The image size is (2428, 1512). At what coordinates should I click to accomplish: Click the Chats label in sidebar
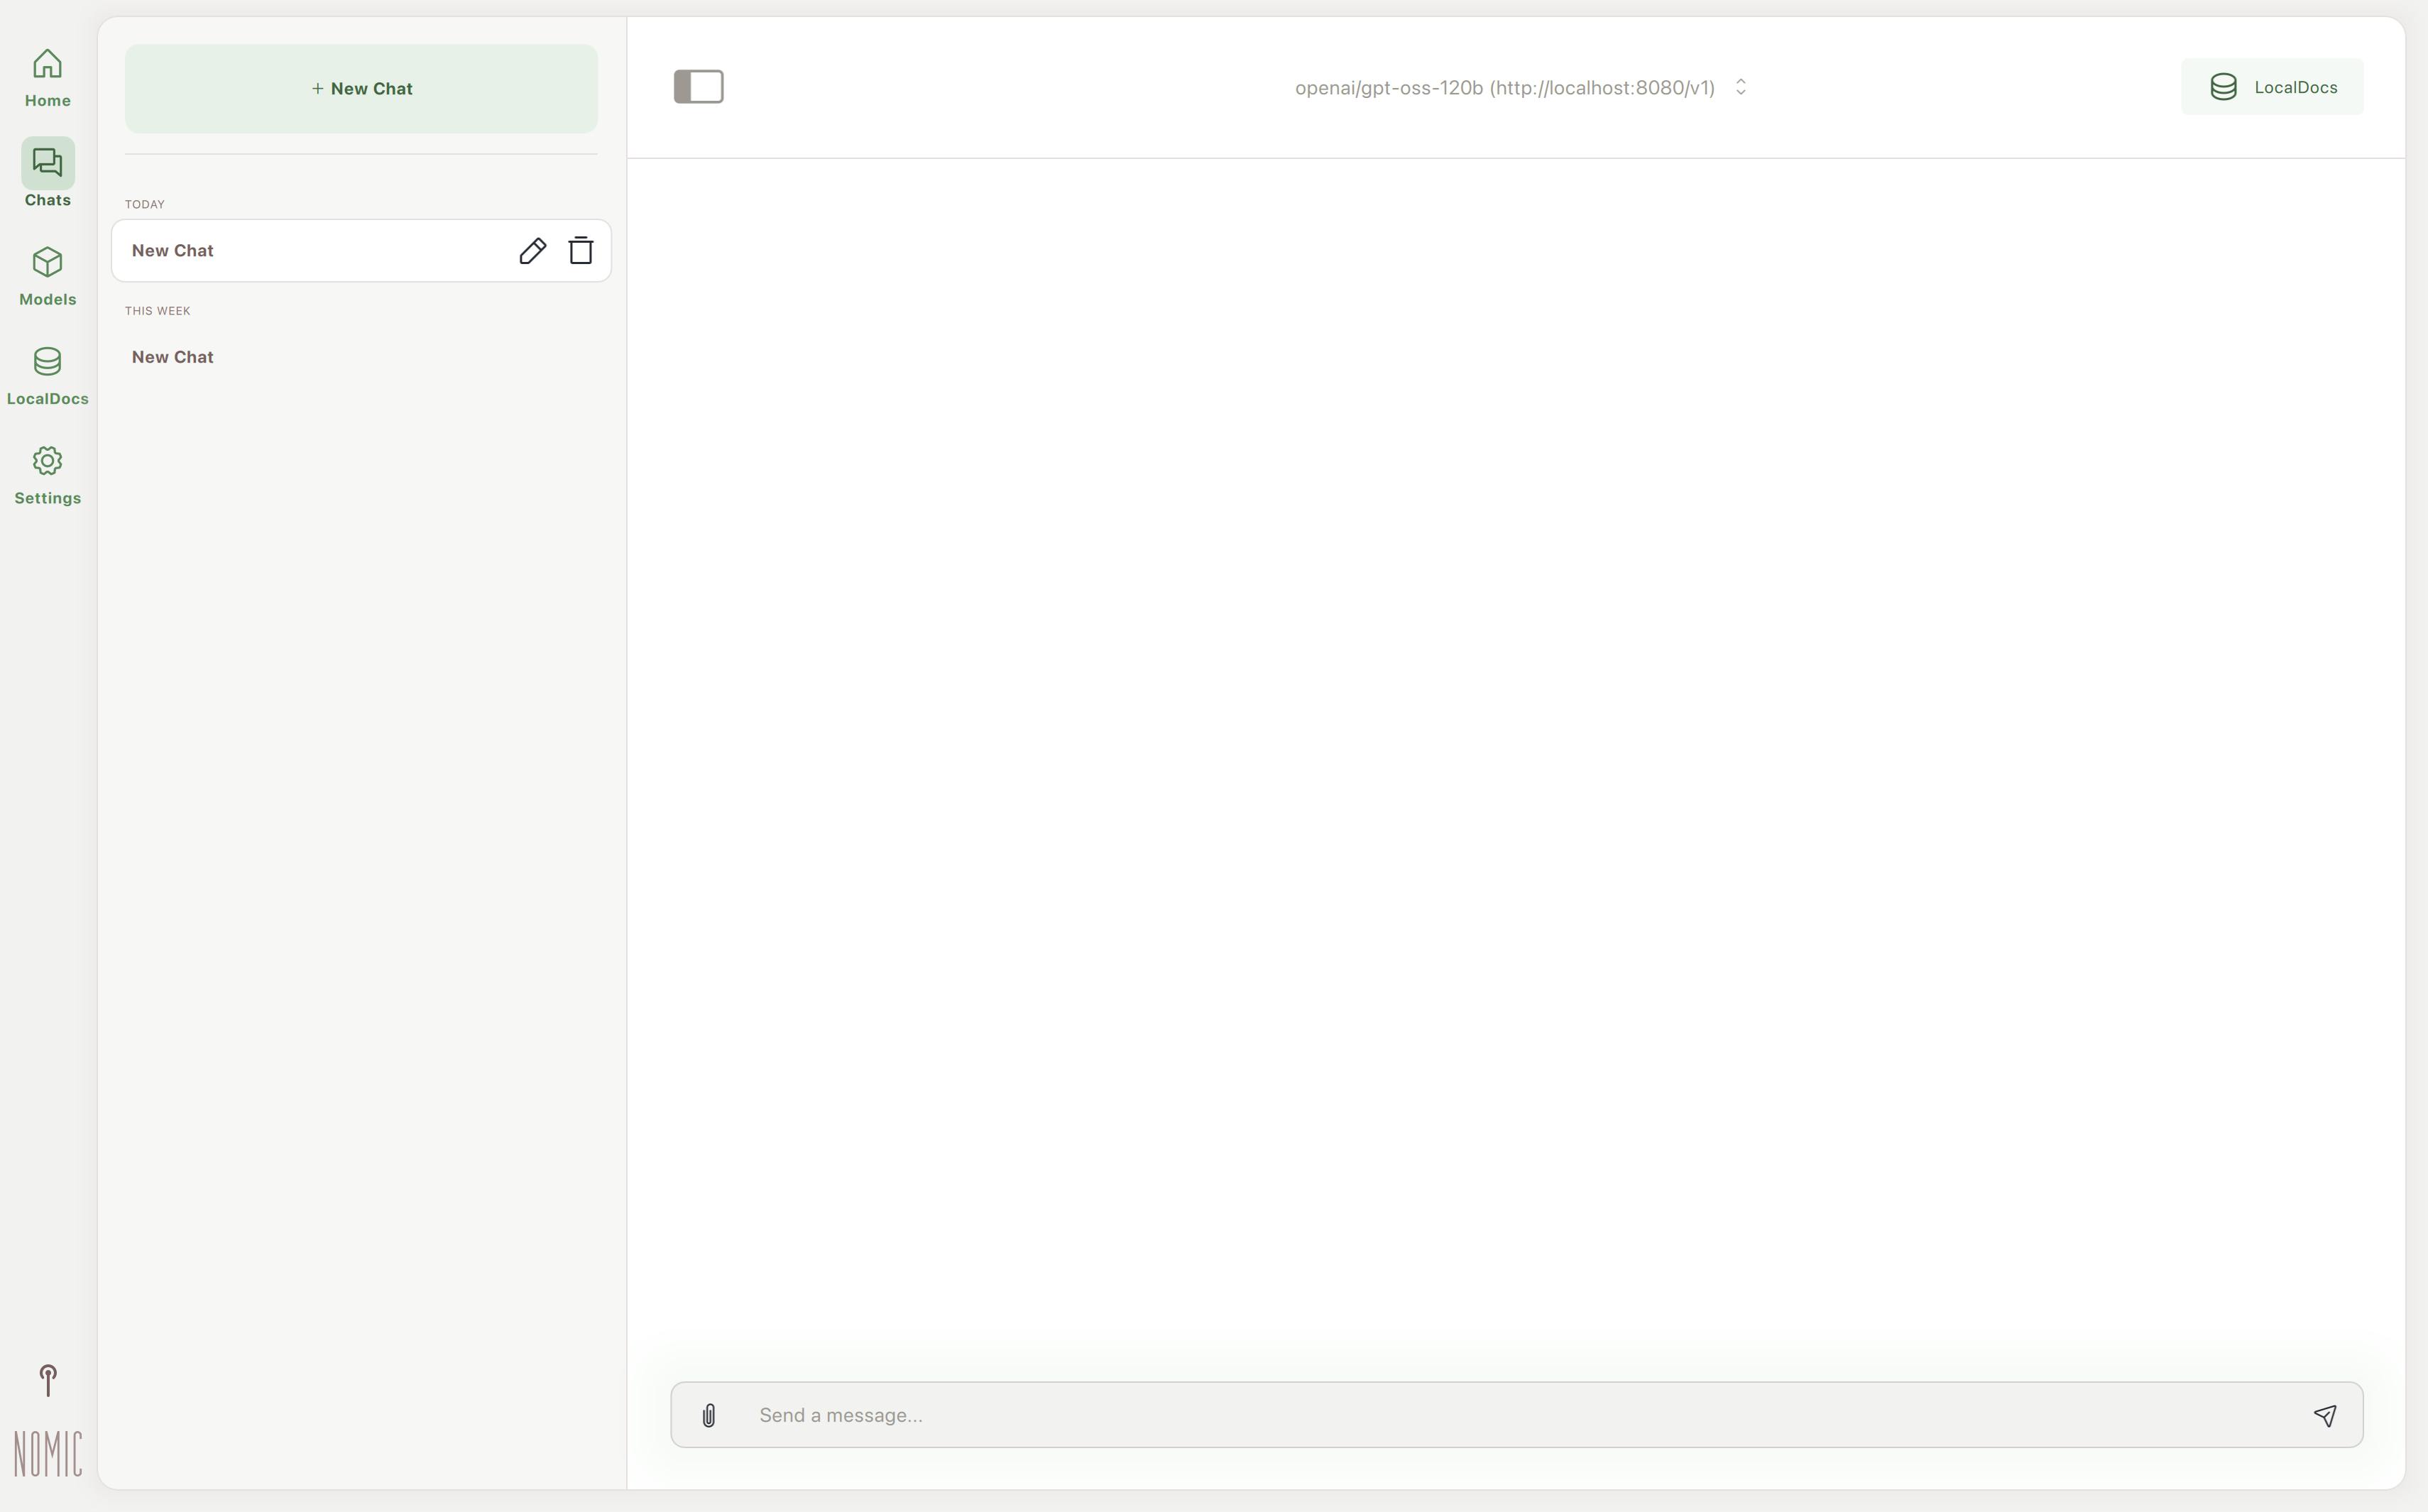47,200
